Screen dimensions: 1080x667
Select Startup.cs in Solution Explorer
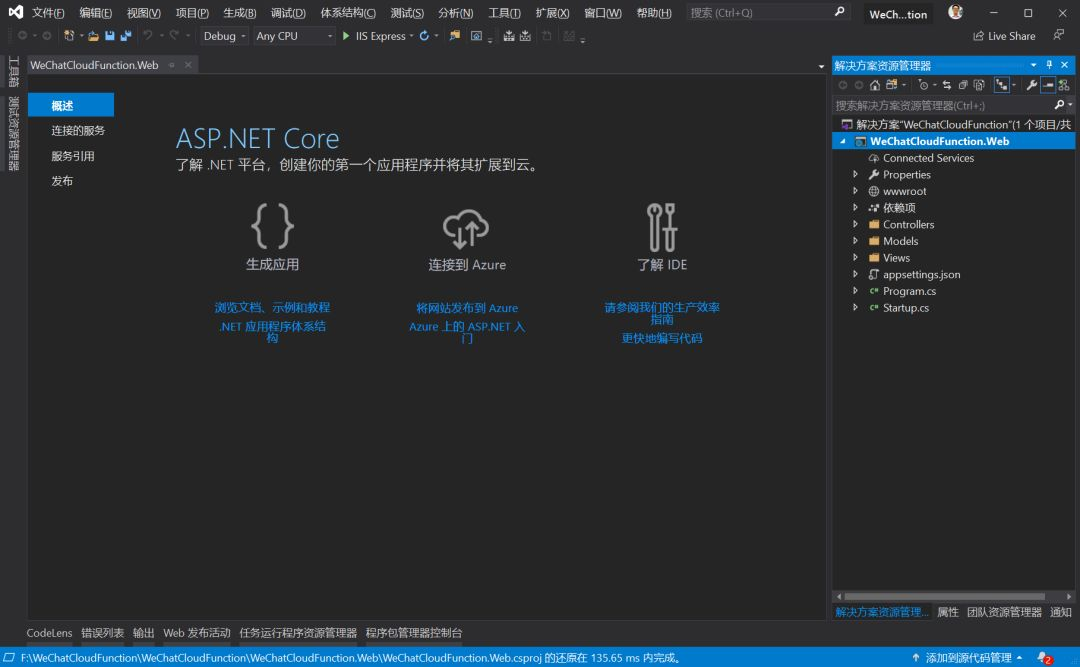(906, 307)
